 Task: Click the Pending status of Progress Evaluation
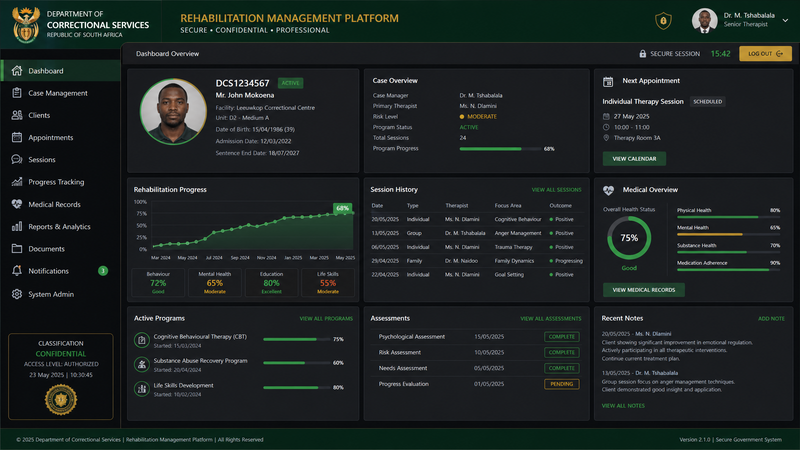point(561,384)
